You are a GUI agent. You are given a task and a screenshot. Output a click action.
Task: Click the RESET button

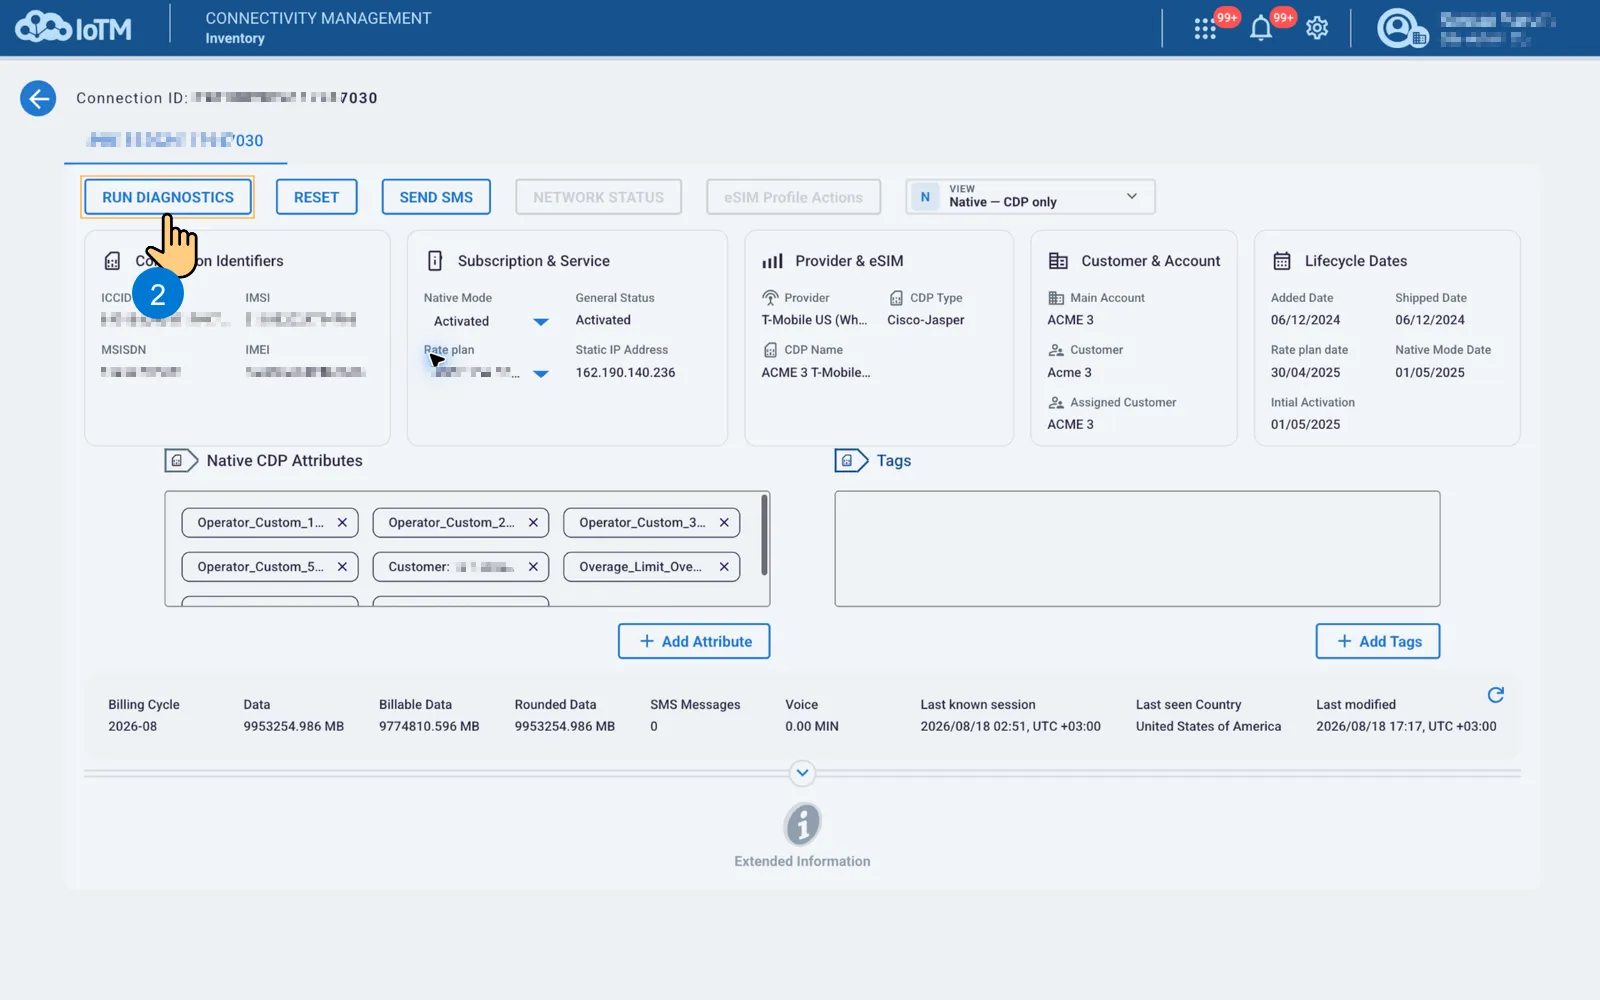click(x=316, y=198)
